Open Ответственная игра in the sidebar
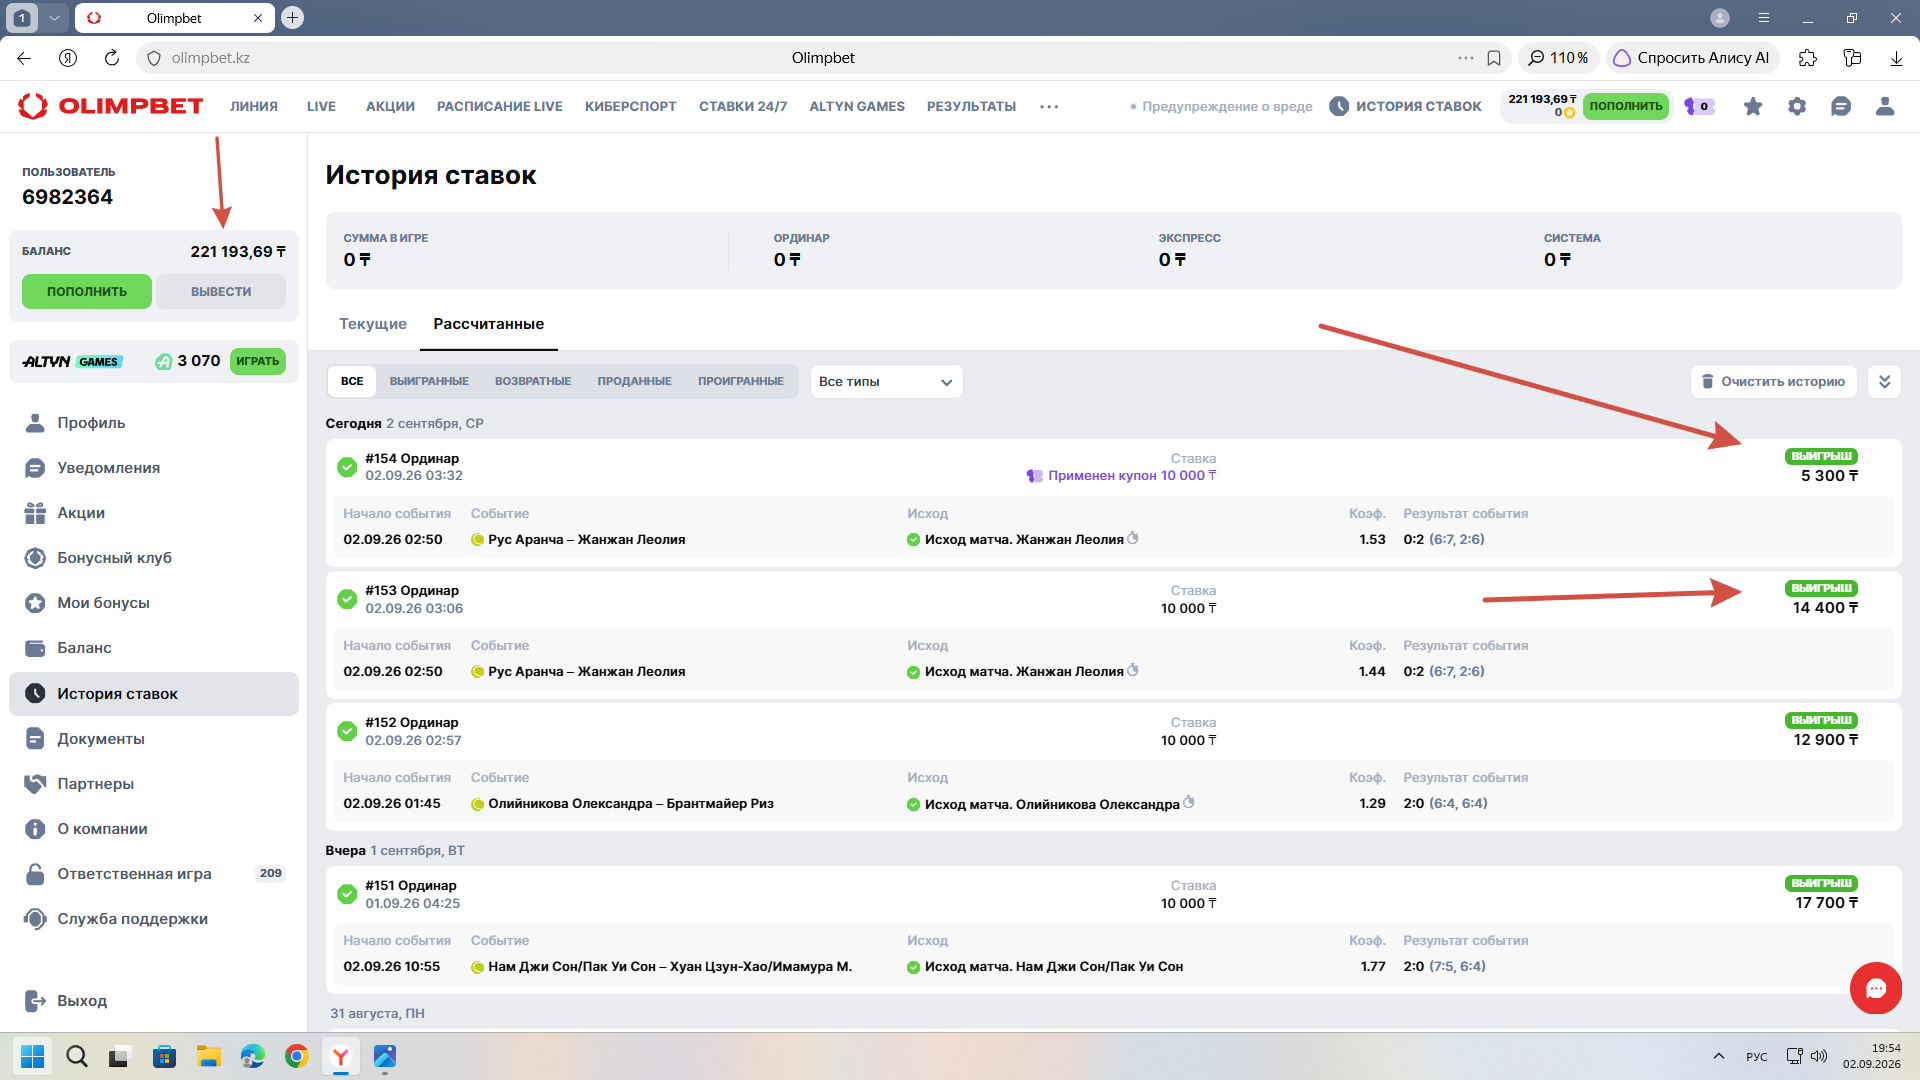The width and height of the screenshot is (1920, 1080). [154, 874]
